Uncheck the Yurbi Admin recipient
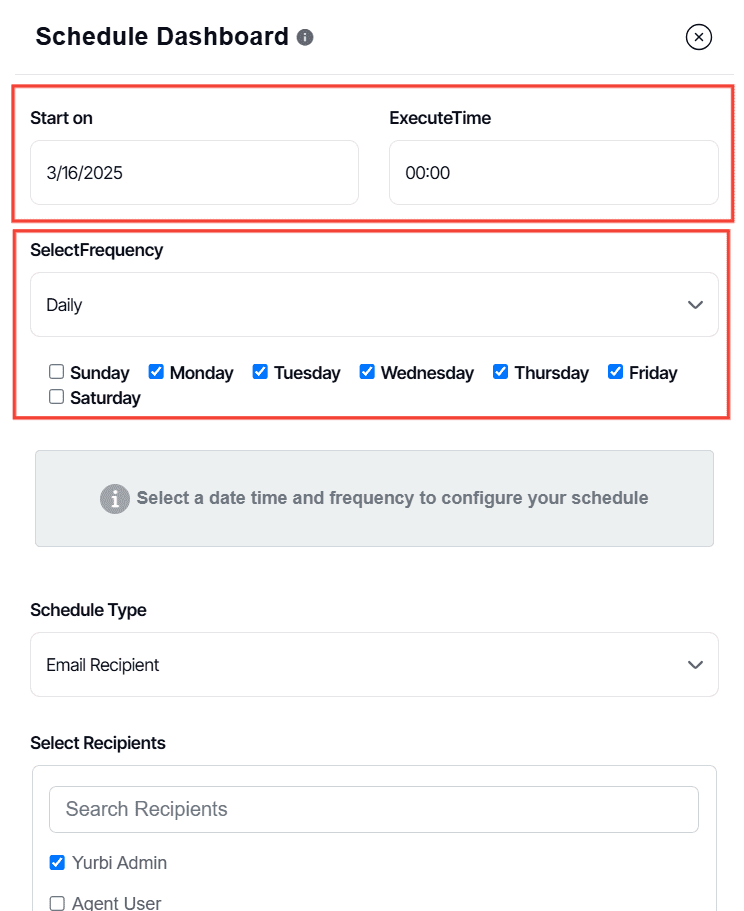The image size is (744, 911). point(57,862)
